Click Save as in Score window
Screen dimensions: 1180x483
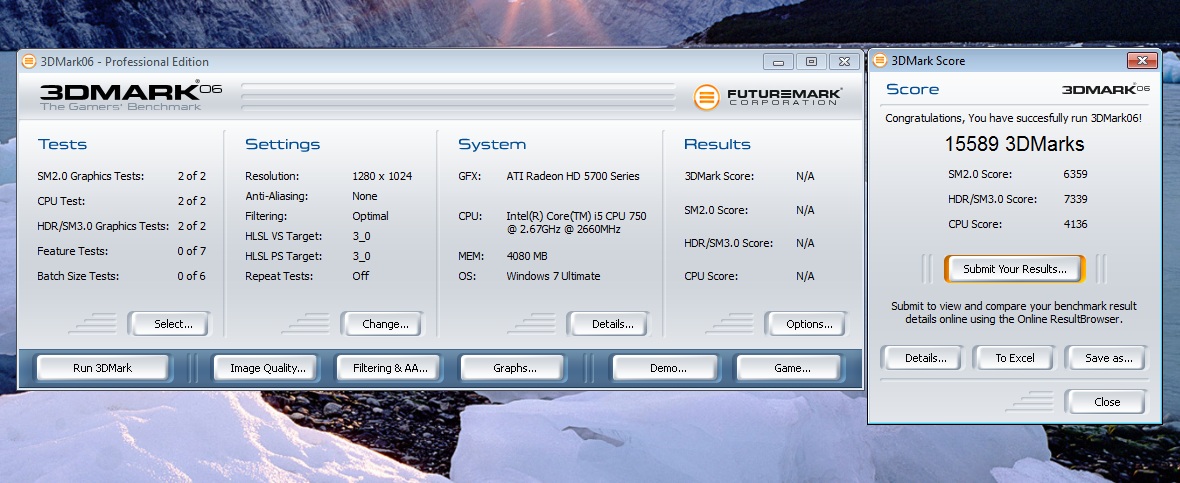tap(1106, 358)
